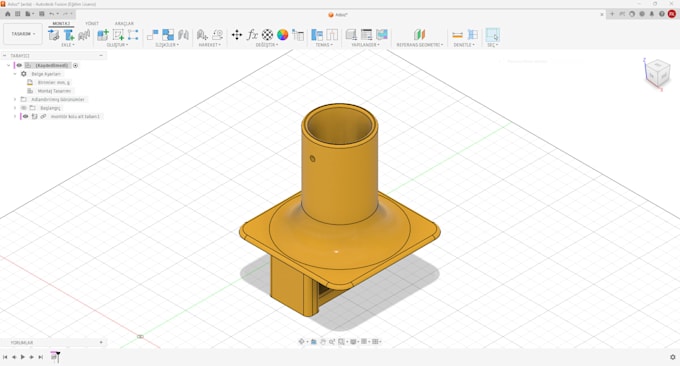Open the DEĞİŞTİR dropdown menu
Viewport: 680px width, 366px height.
[267, 45]
